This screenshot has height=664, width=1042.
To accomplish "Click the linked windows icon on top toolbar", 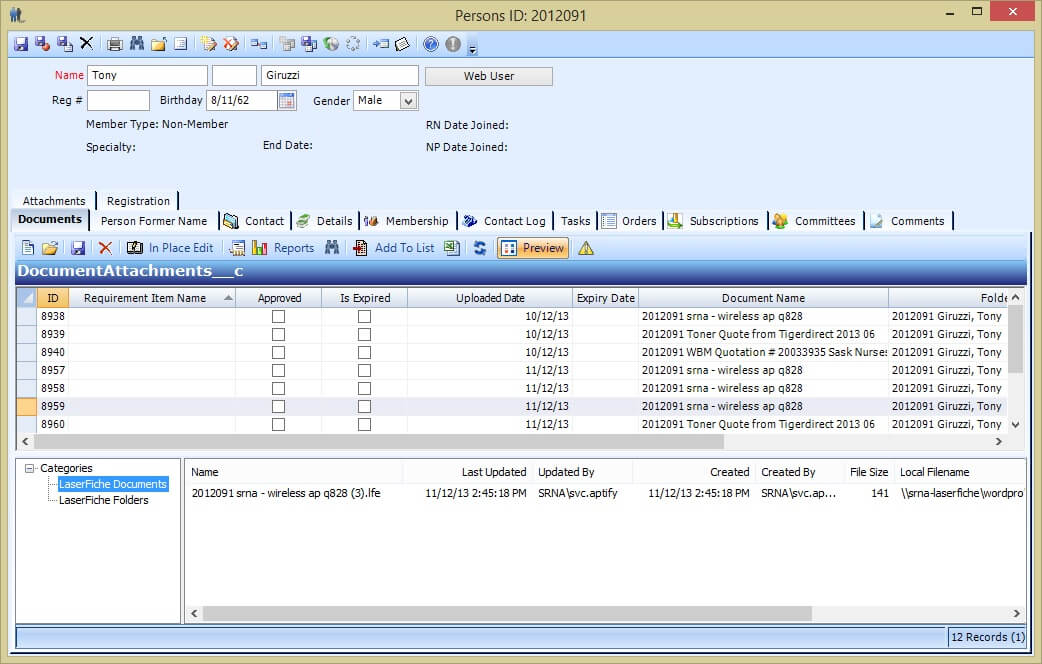I will (259, 44).
